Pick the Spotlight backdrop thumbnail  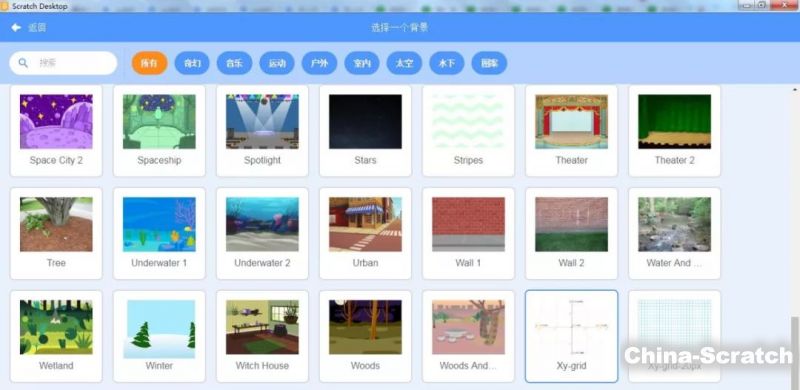coord(262,121)
